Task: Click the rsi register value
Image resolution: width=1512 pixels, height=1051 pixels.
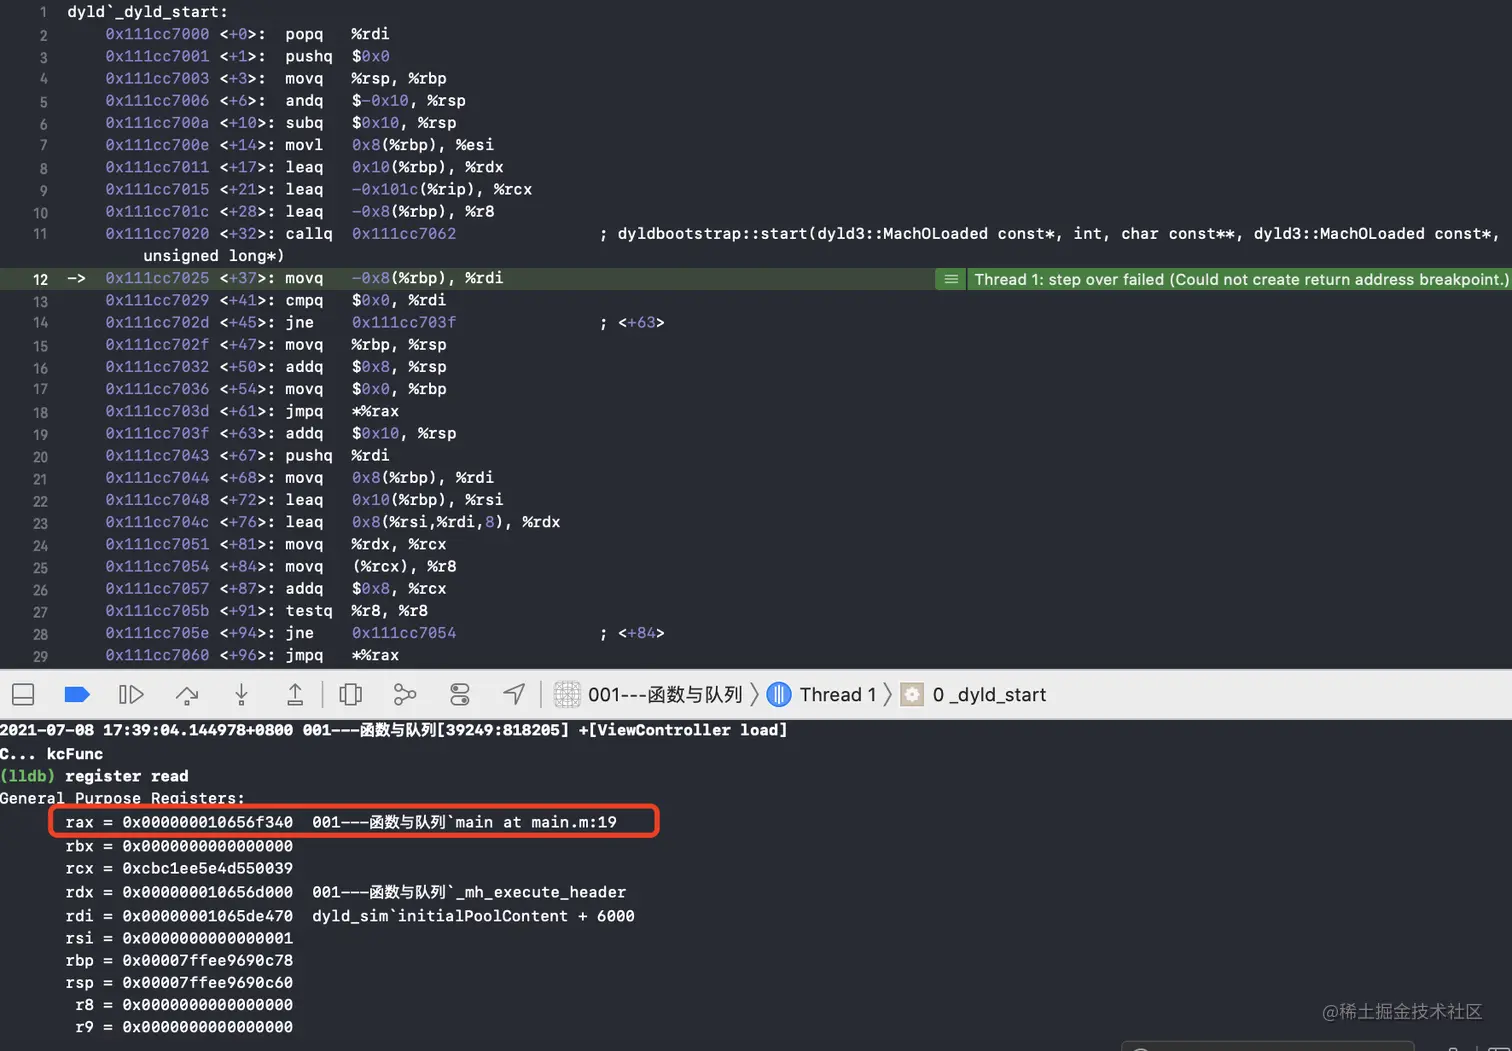Action: (x=207, y=938)
